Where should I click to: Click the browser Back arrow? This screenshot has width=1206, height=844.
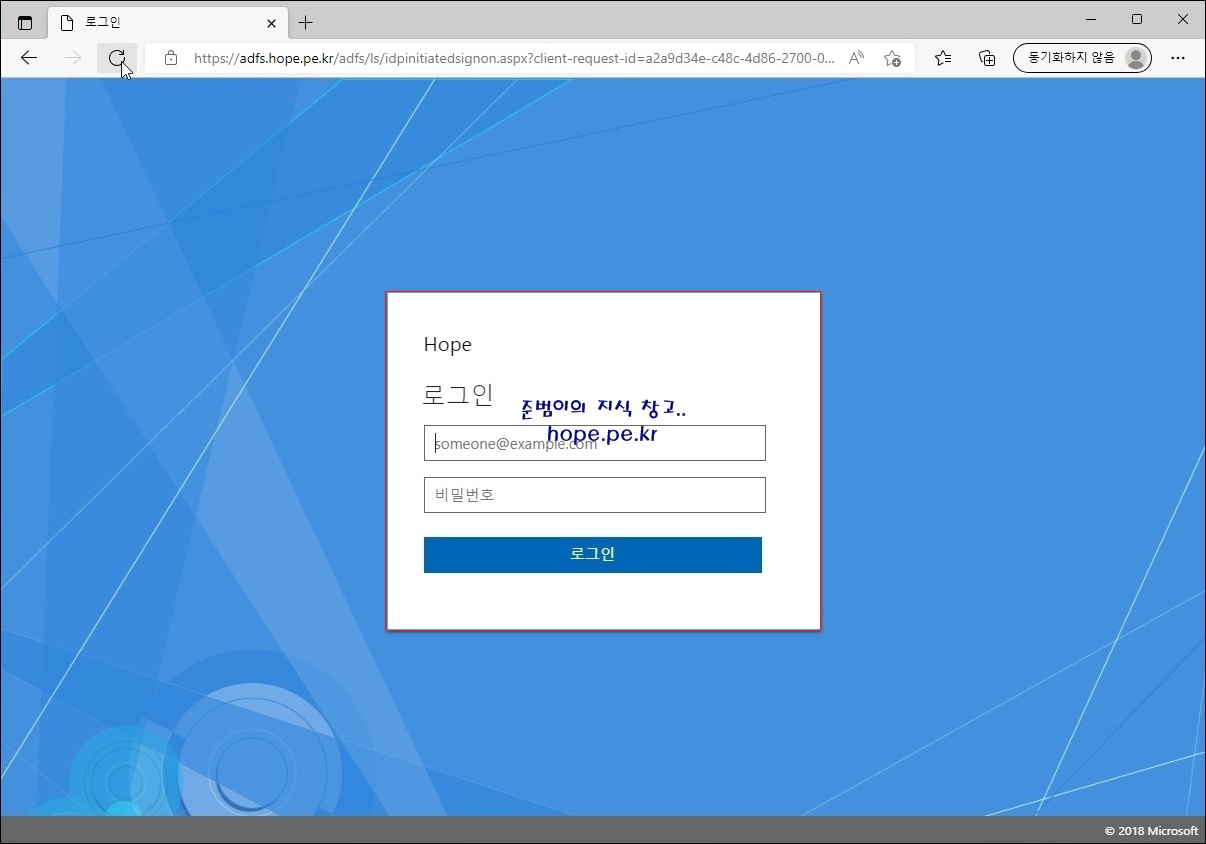coord(29,58)
